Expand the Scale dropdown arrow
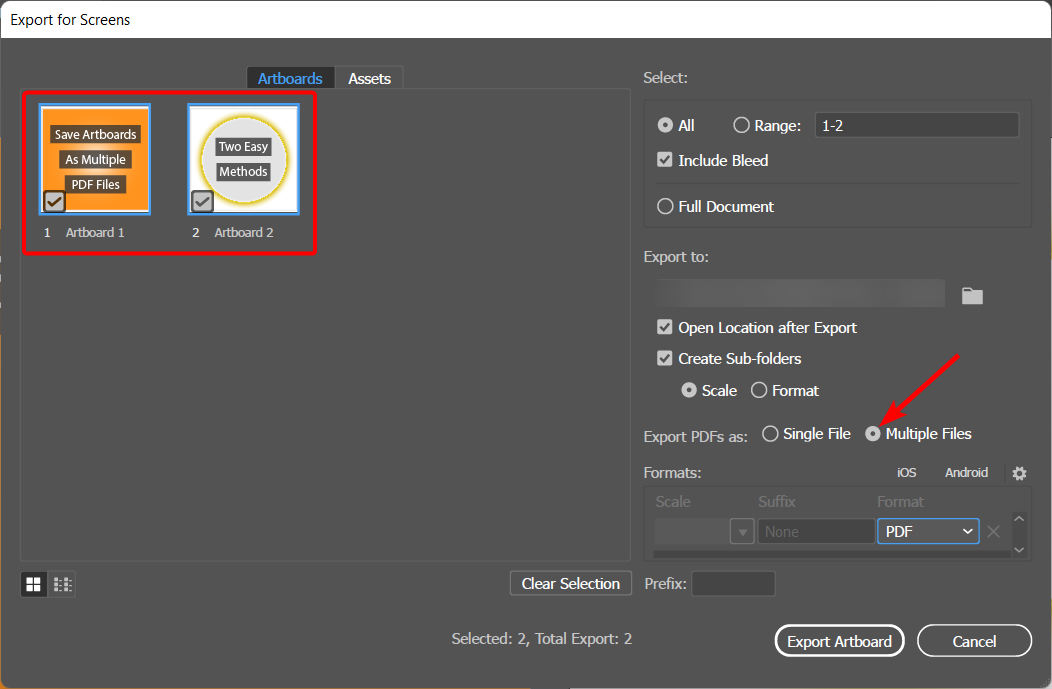Viewport: 1052px width, 689px height. tap(742, 532)
